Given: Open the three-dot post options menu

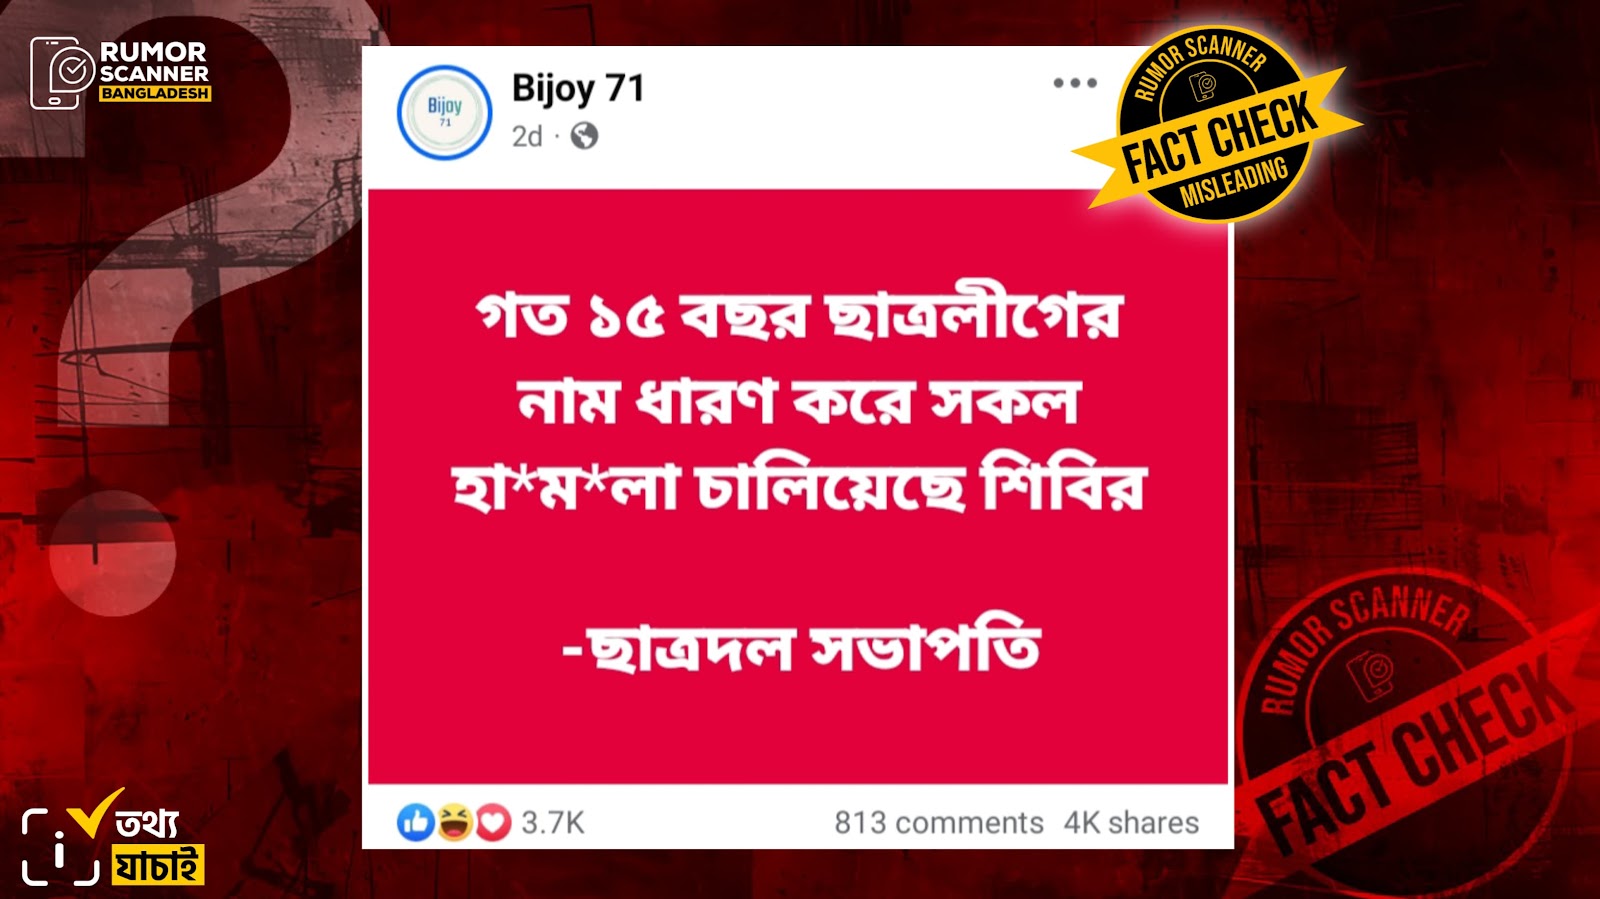Looking at the screenshot, I should 1075,83.
